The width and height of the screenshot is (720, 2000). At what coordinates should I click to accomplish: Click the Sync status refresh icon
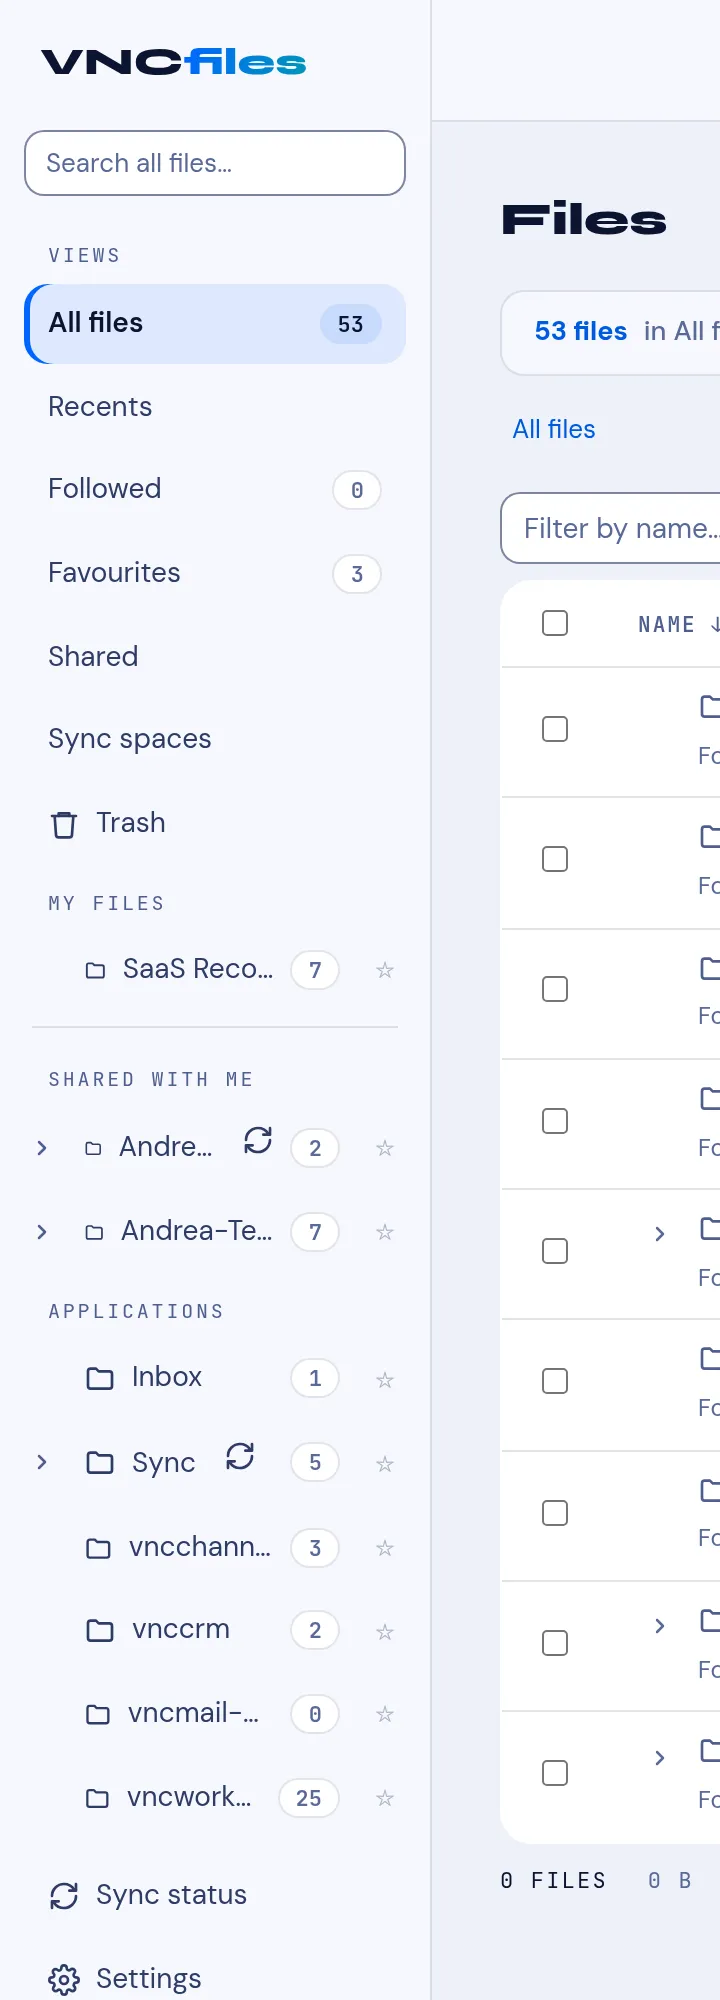pyautogui.click(x=64, y=1896)
